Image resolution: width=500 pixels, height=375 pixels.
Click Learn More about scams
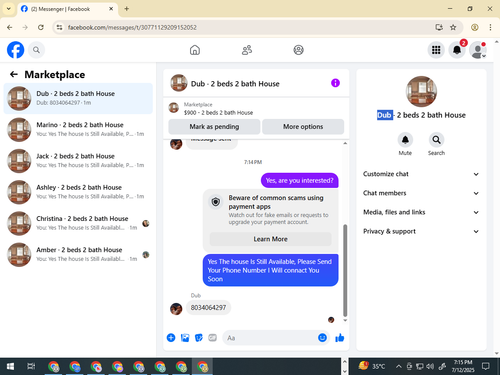coord(270,239)
